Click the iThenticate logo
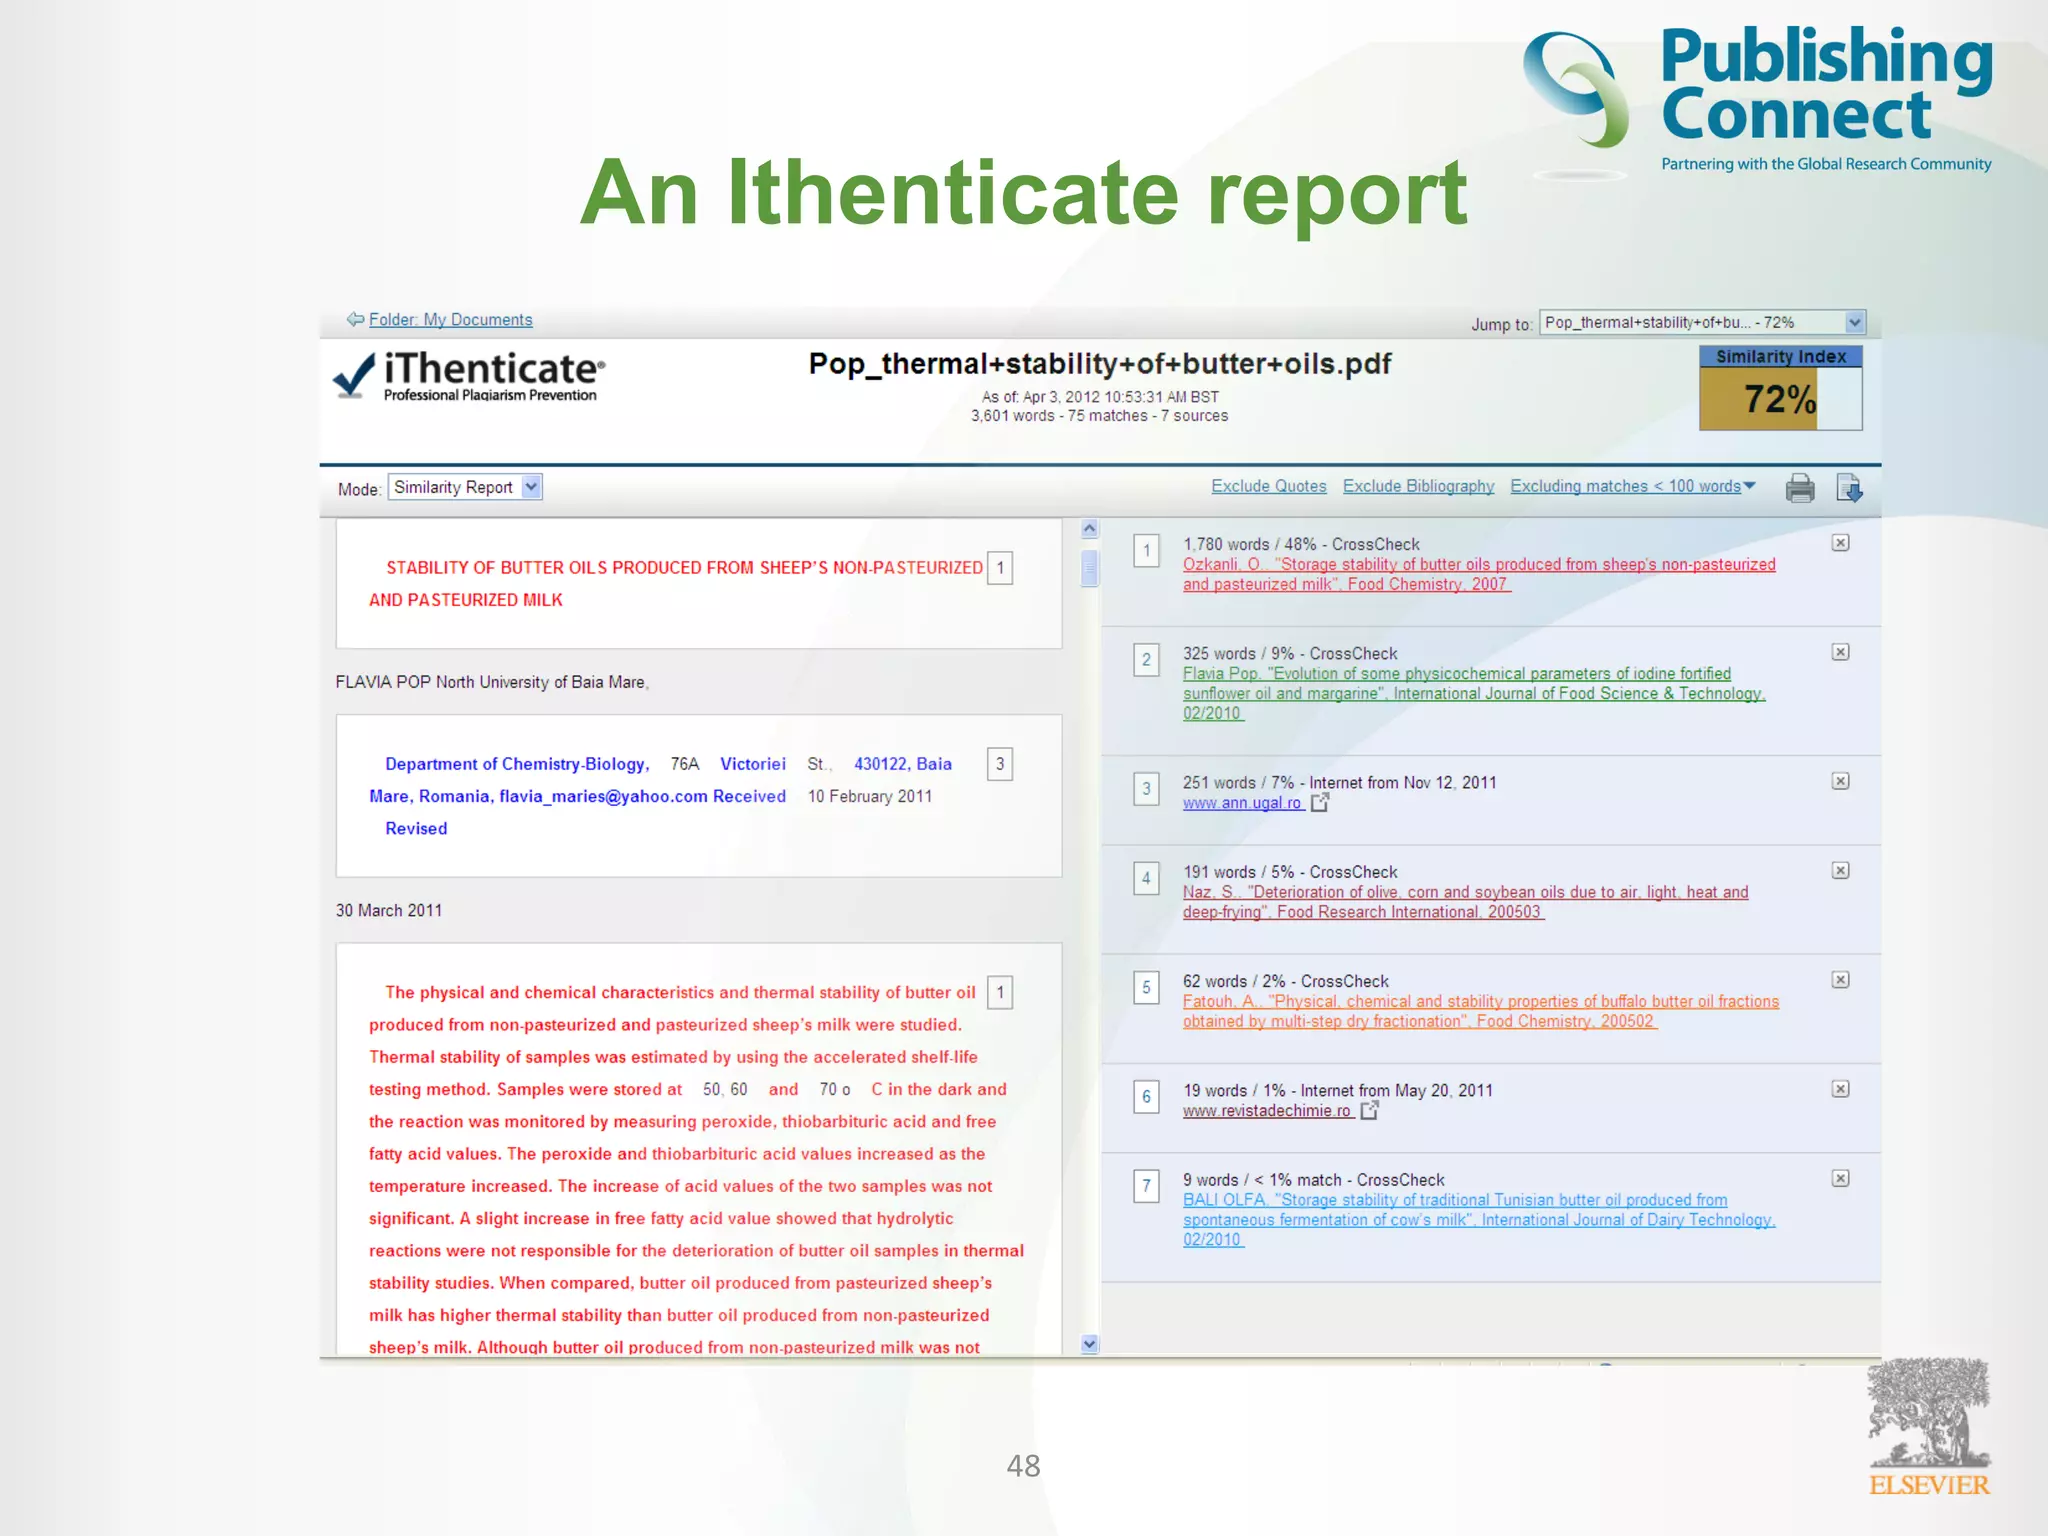The width and height of the screenshot is (2048, 1536). [x=469, y=376]
